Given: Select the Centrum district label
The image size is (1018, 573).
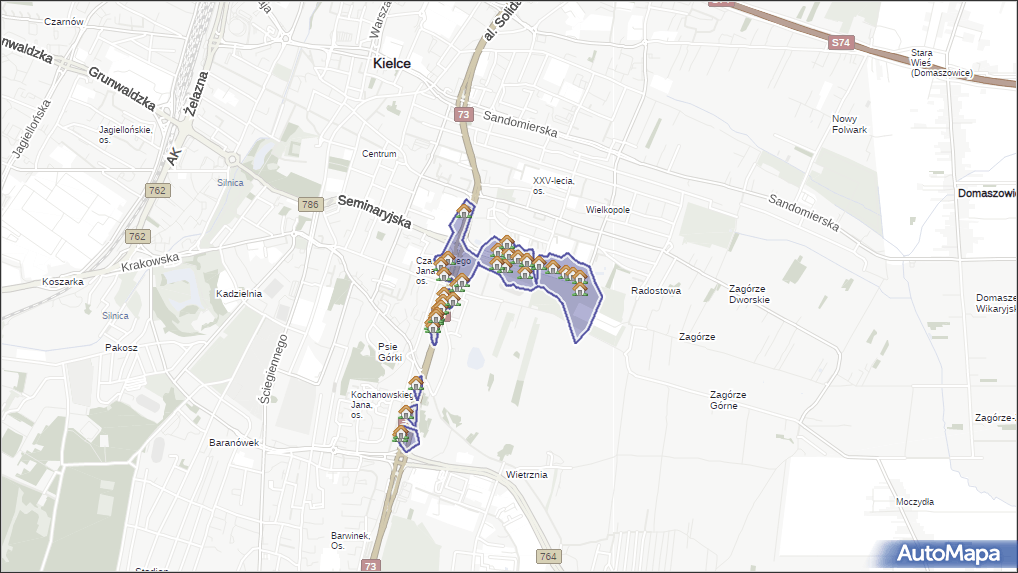Looking at the screenshot, I should 379,154.
